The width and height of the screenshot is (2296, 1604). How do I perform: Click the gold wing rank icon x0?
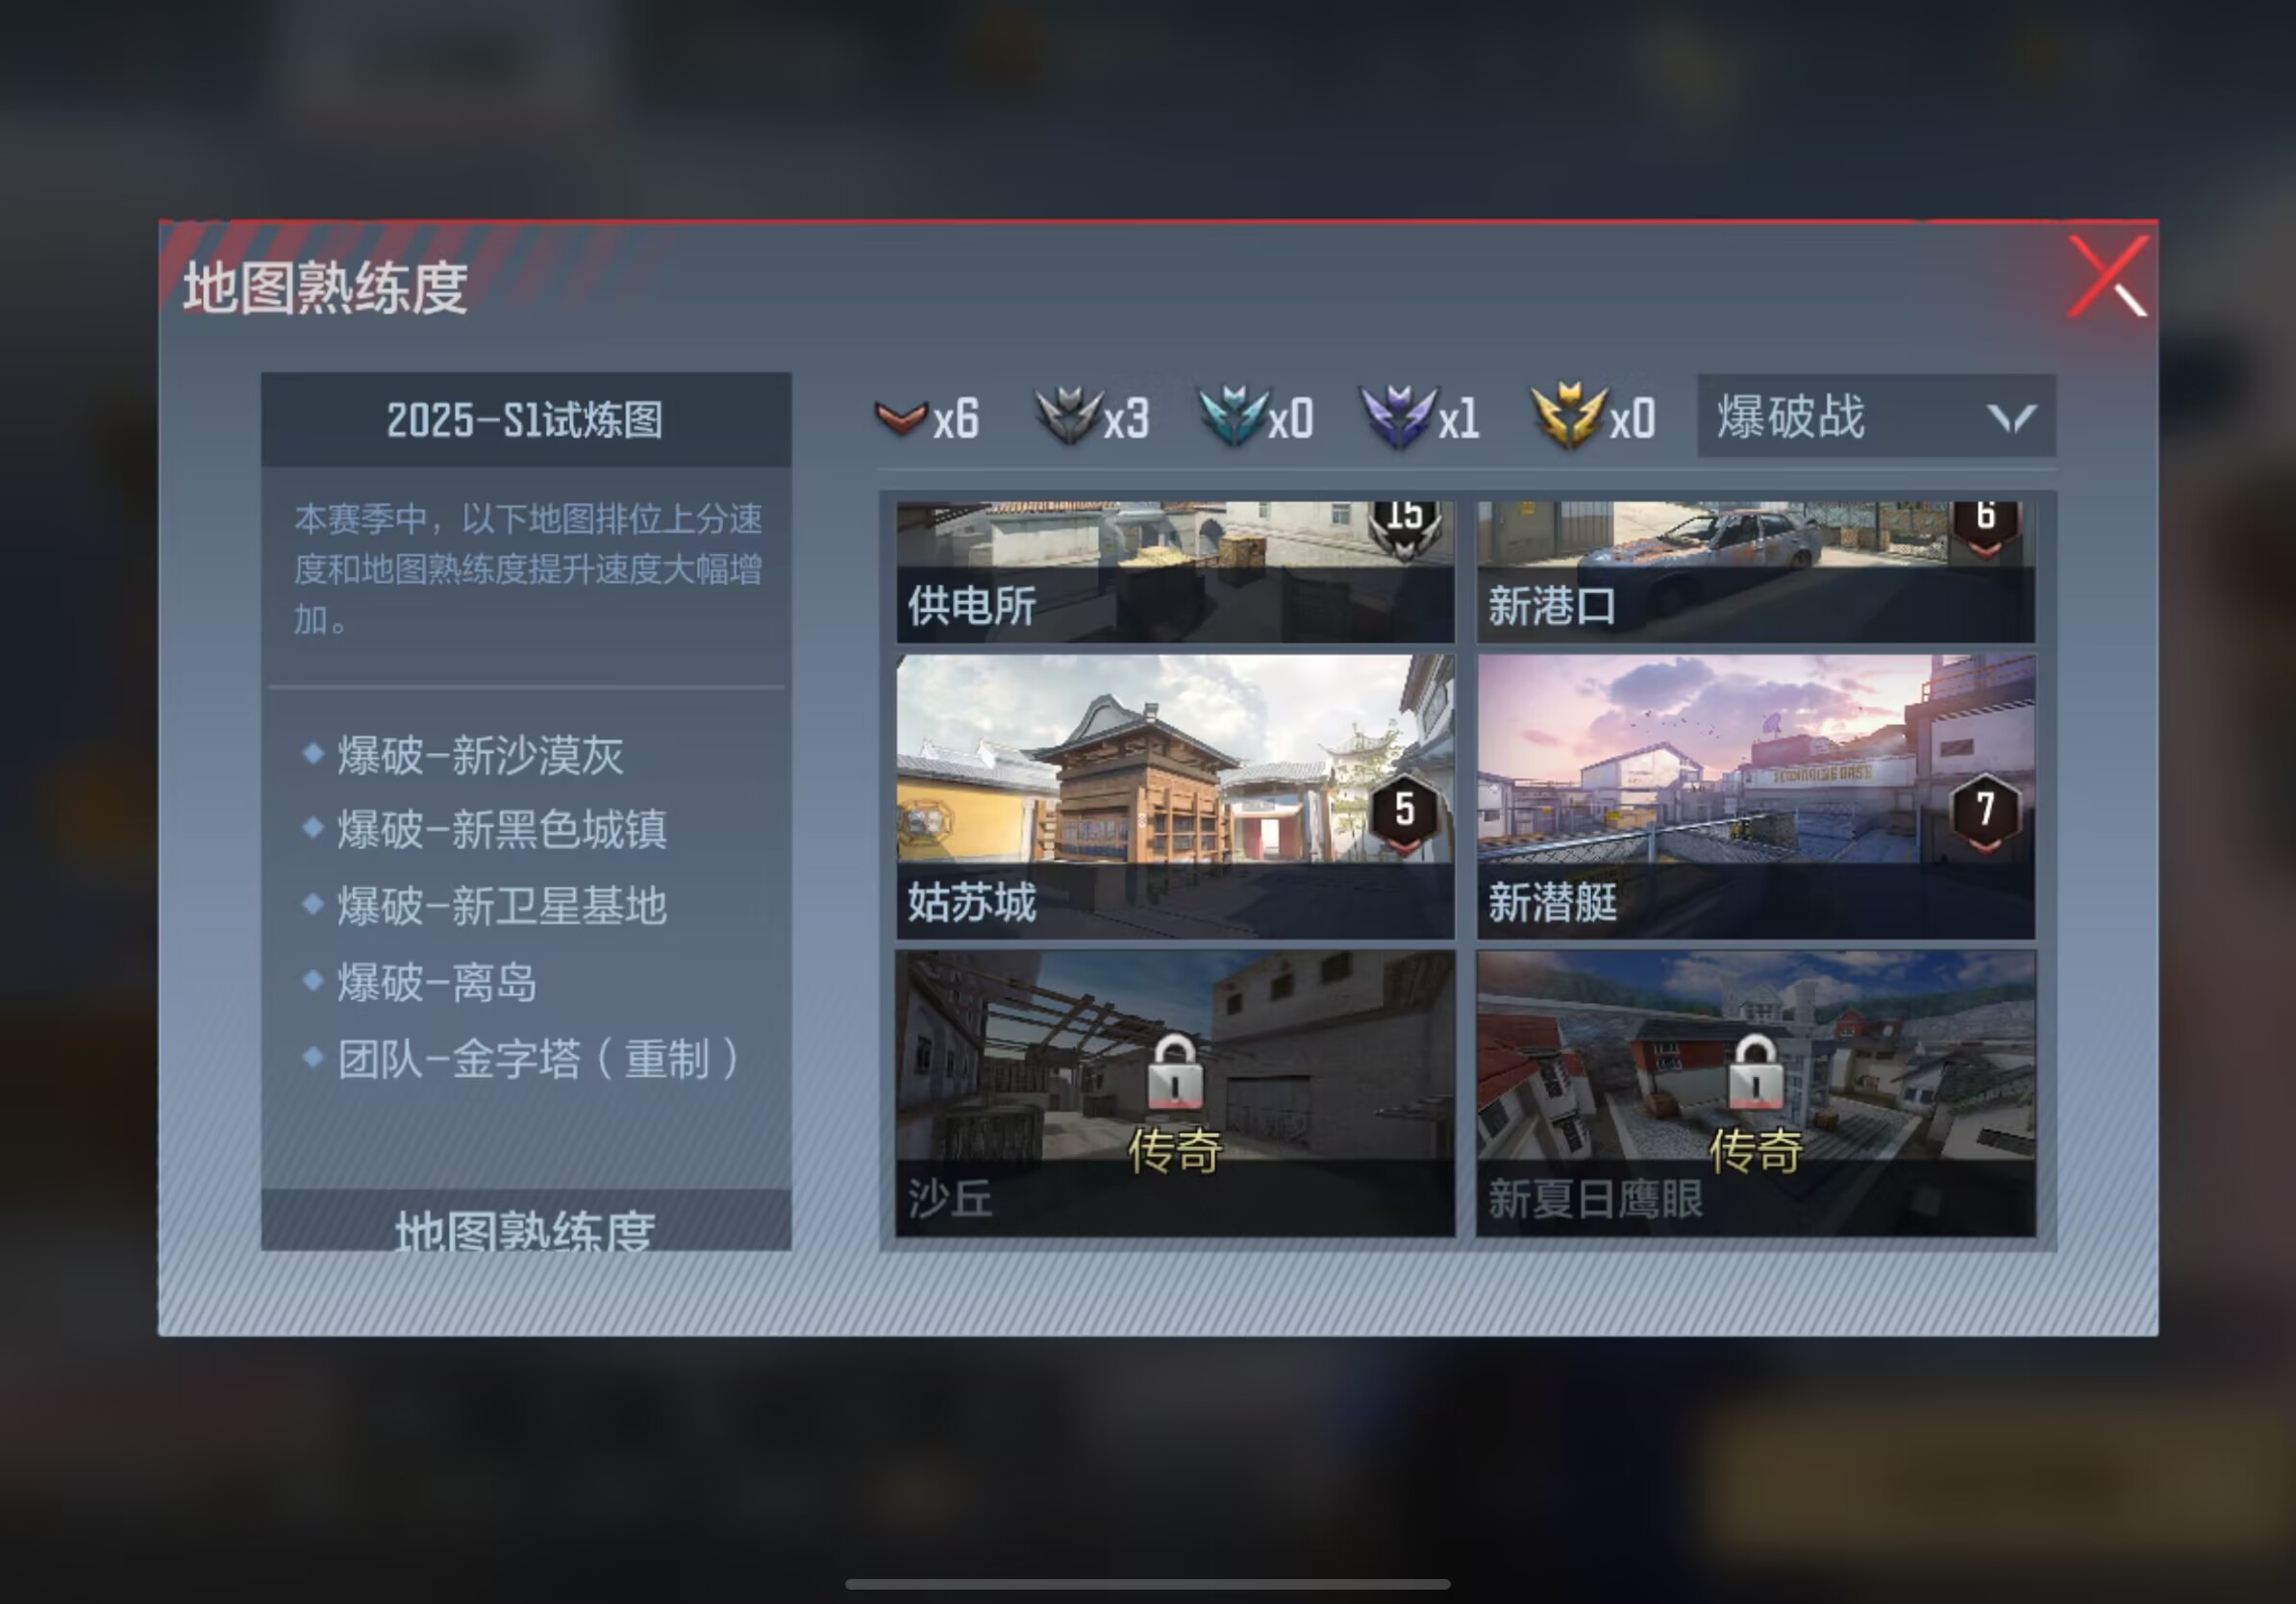(1569, 416)
